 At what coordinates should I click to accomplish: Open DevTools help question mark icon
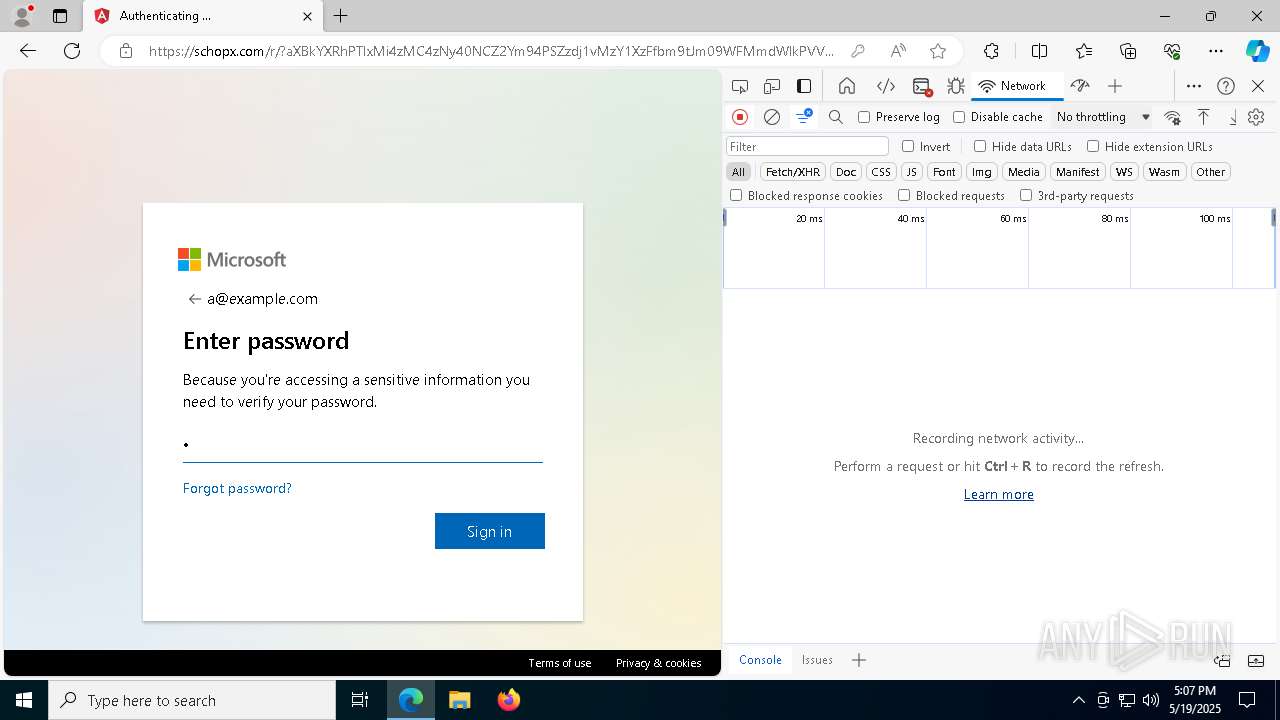click(1226, 86)
